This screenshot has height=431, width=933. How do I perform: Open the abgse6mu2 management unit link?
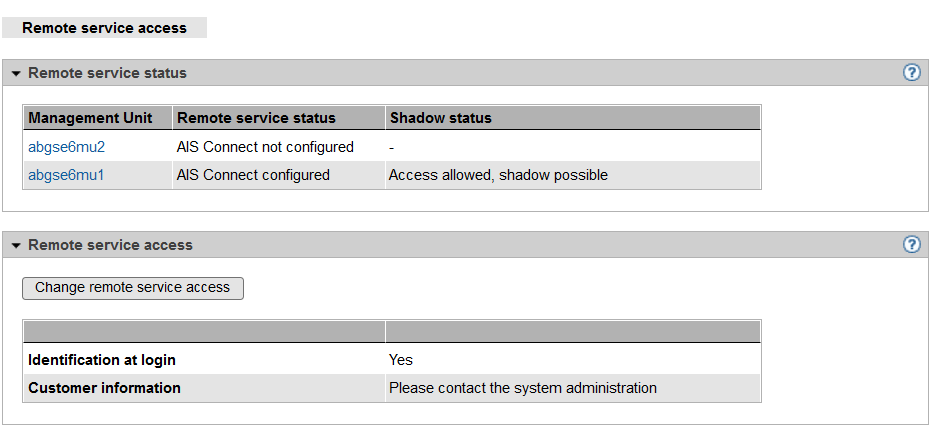pos(66,147)
